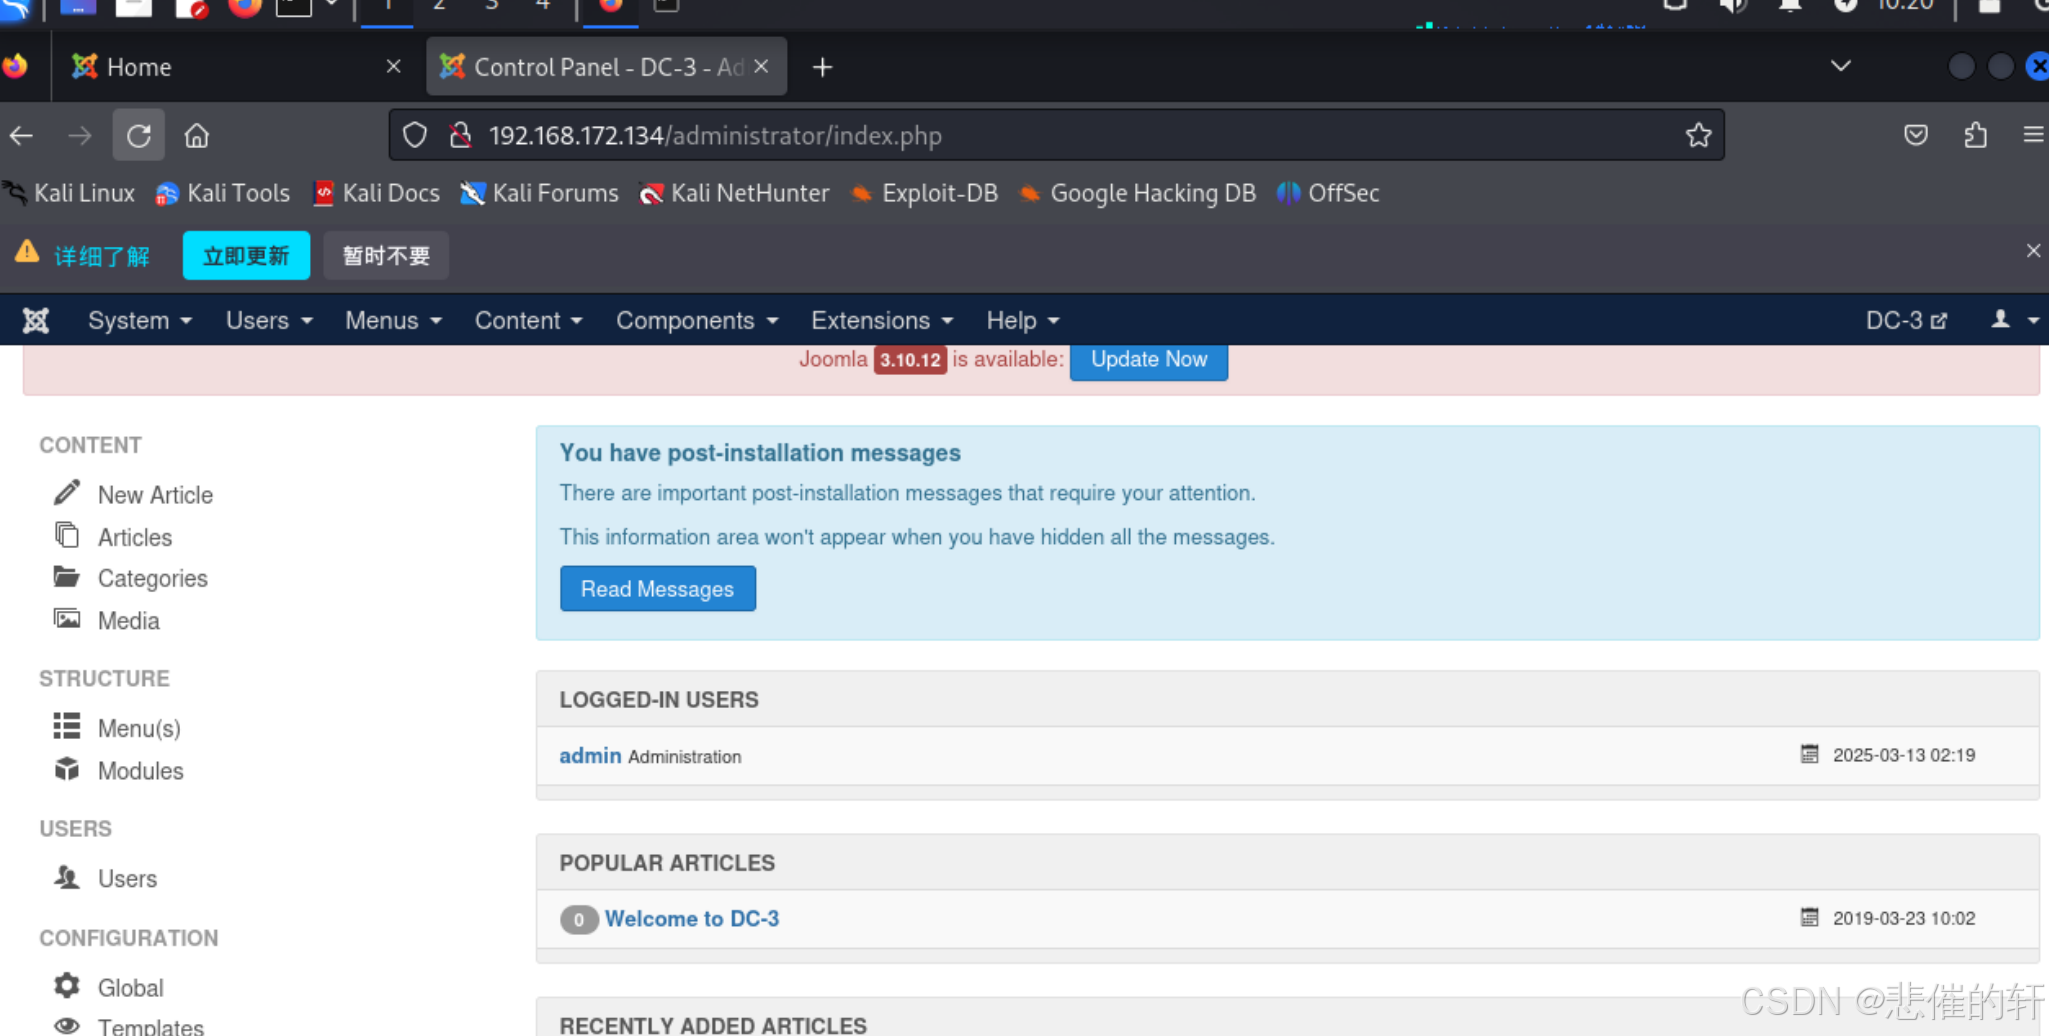Click the cube icon beside Modules

point(67,768)
